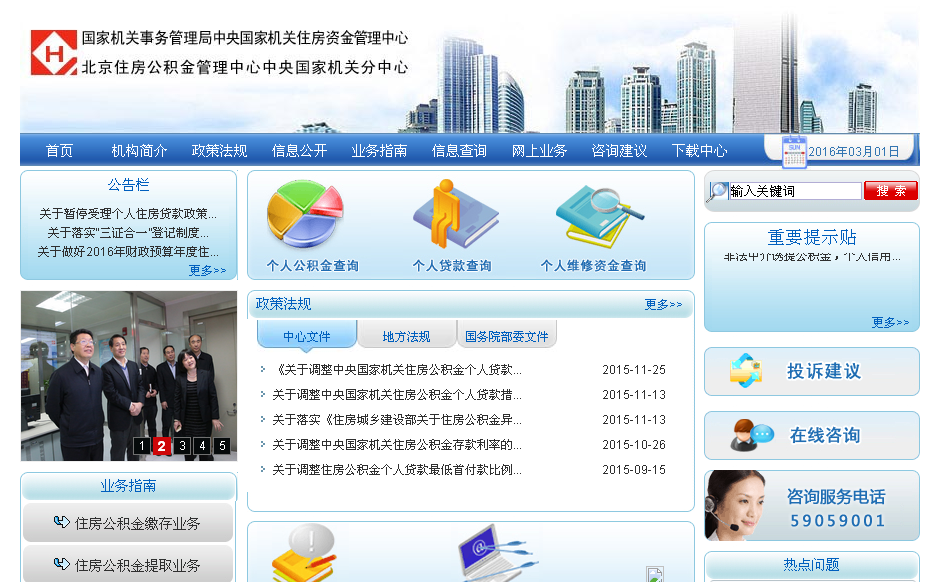Click the 在线咨询 chat person icon
This screenshot has width=934, height=582.
[752, 434]
